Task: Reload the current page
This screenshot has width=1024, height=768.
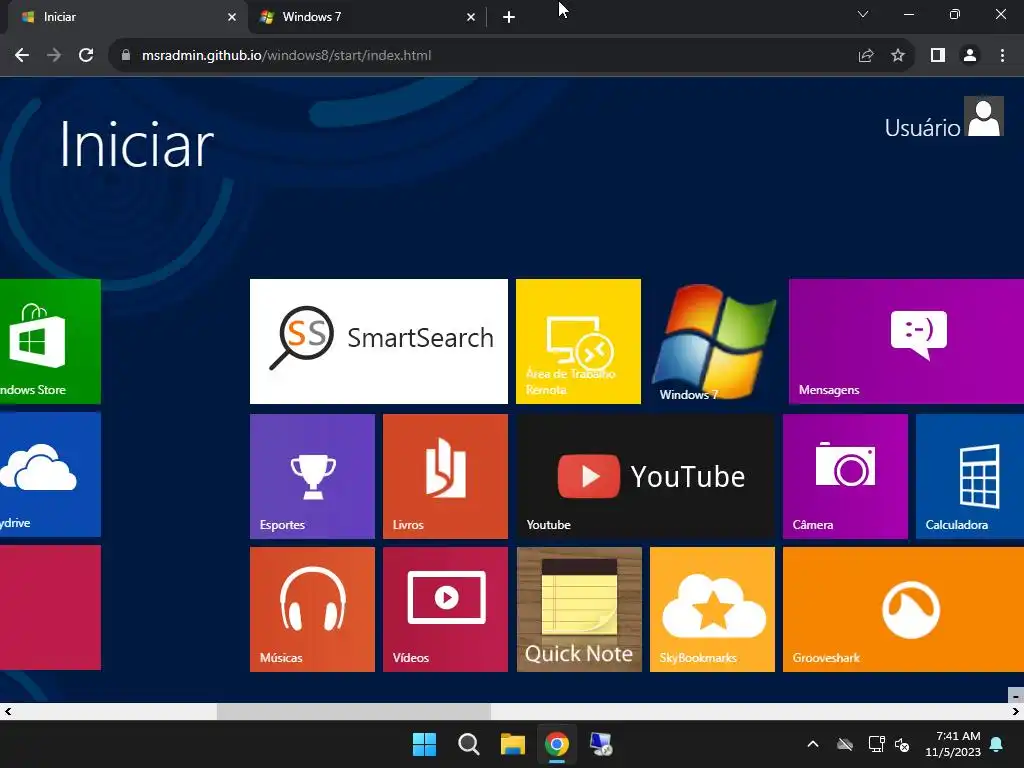Action: coord(86,56)
